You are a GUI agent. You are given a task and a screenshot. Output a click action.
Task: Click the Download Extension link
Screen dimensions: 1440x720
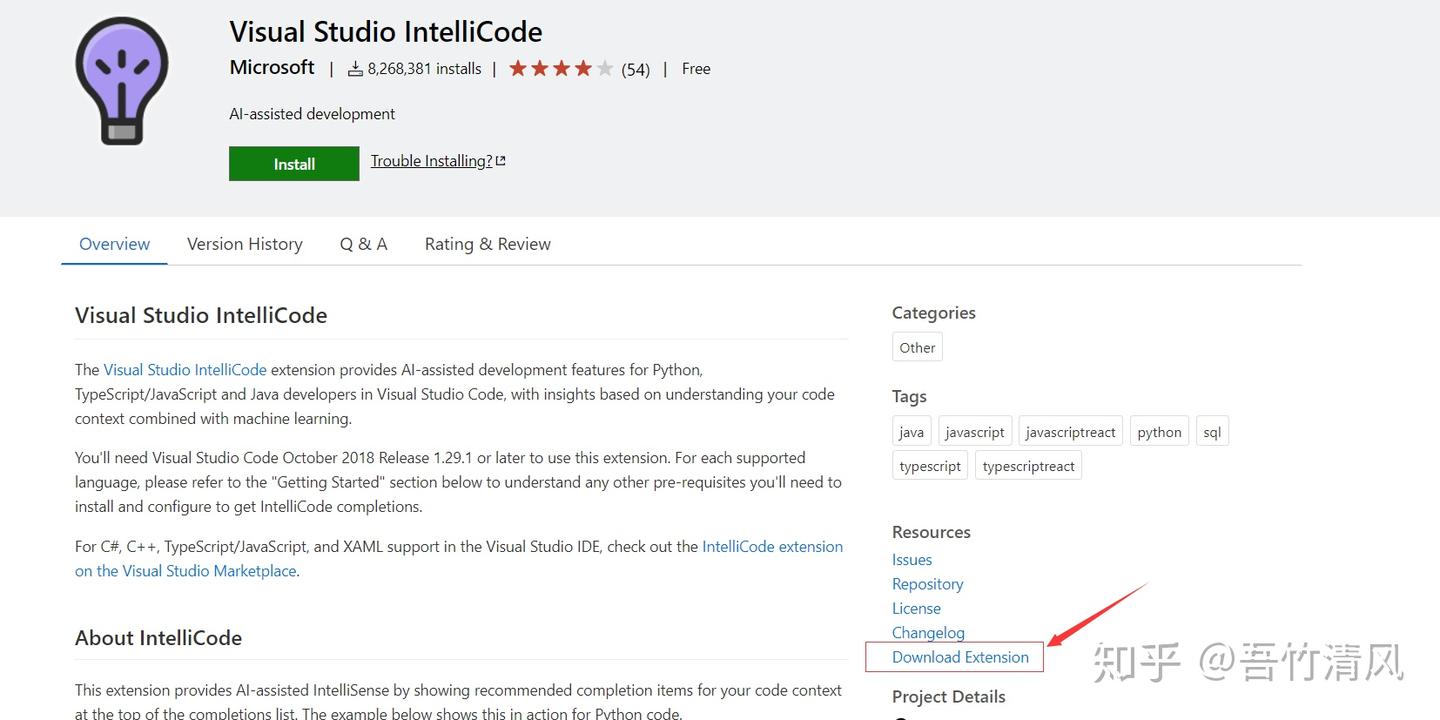pyautogui.click(x=960, y=657)
